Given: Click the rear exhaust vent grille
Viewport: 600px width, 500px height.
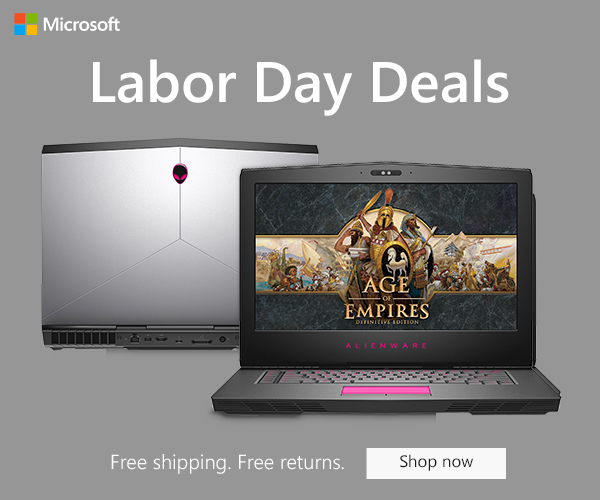Looking at the screenshot, I should [x=81, y=338].
